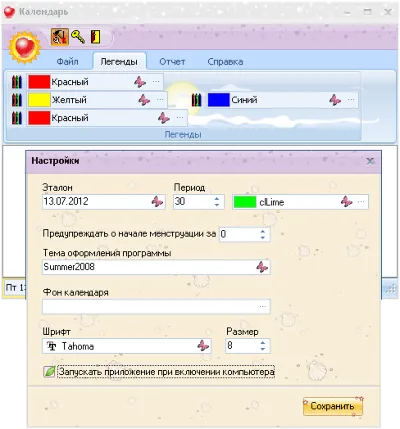This screenshot has height=429, width=400.
Task: Toggle the autostart leaf checkbox
Action: coord(49,372)
